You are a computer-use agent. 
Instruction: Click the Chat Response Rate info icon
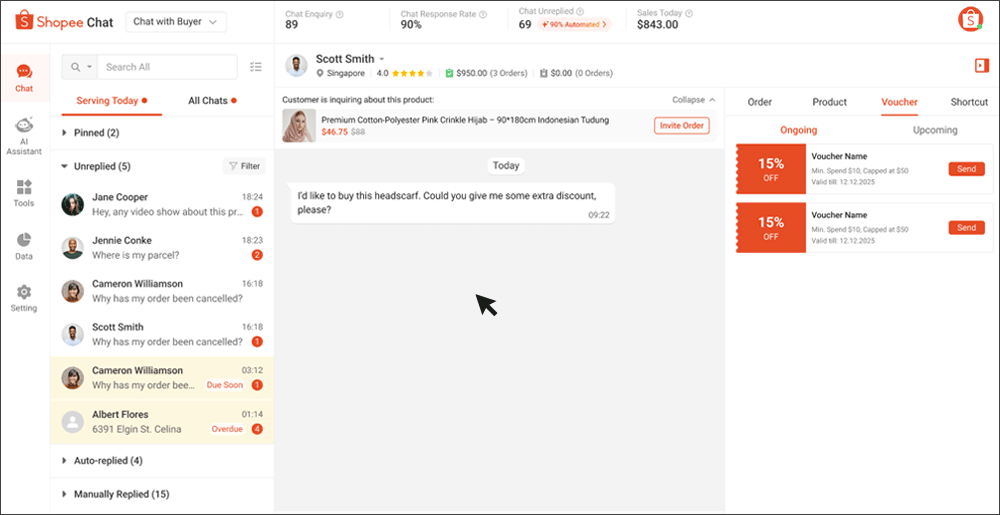483,13
